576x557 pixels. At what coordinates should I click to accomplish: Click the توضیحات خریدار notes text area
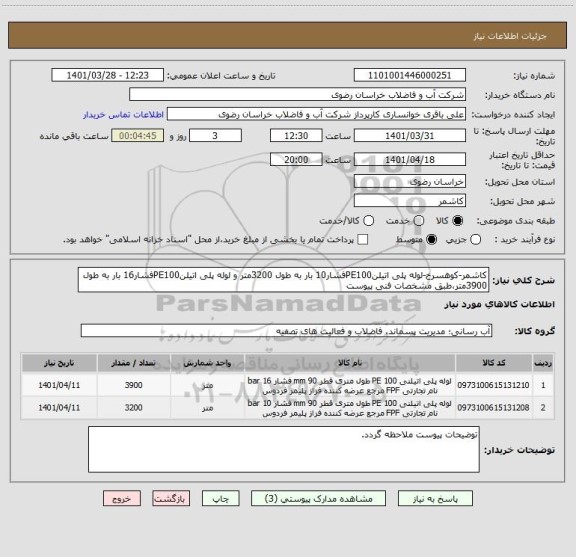(x=284, y=449)
